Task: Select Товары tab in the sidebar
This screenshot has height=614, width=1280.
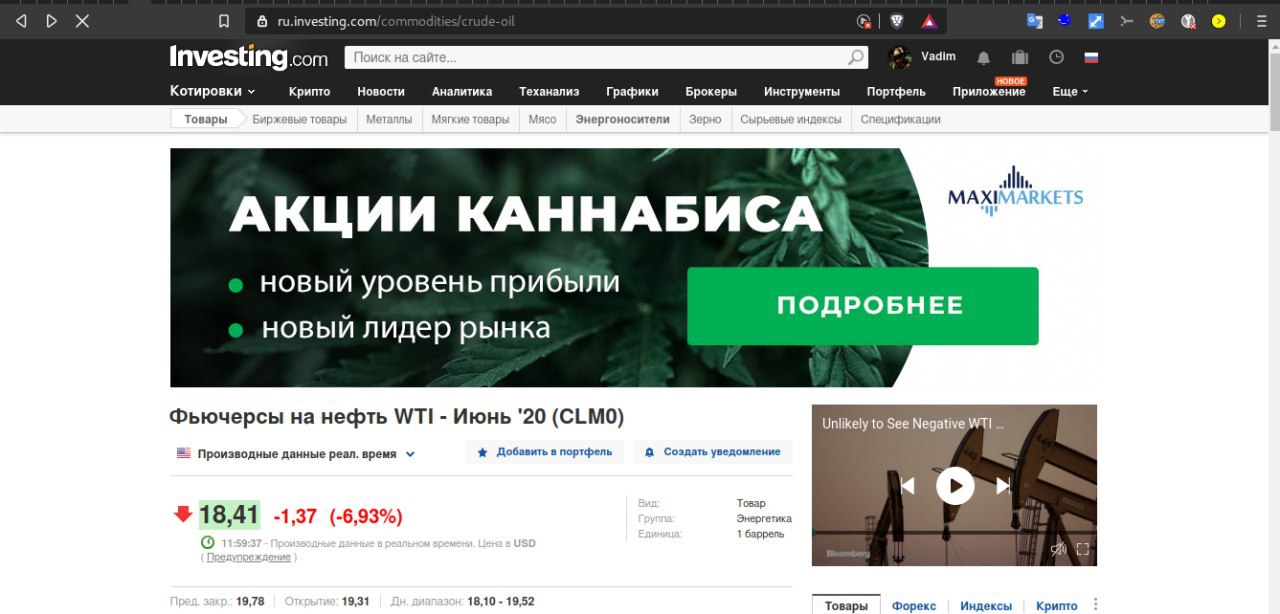Action: coord(846,605)
